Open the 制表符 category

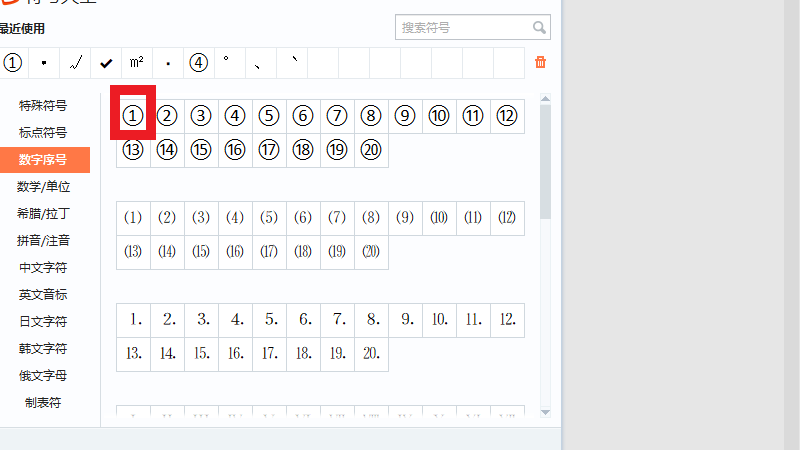point(44,403)
